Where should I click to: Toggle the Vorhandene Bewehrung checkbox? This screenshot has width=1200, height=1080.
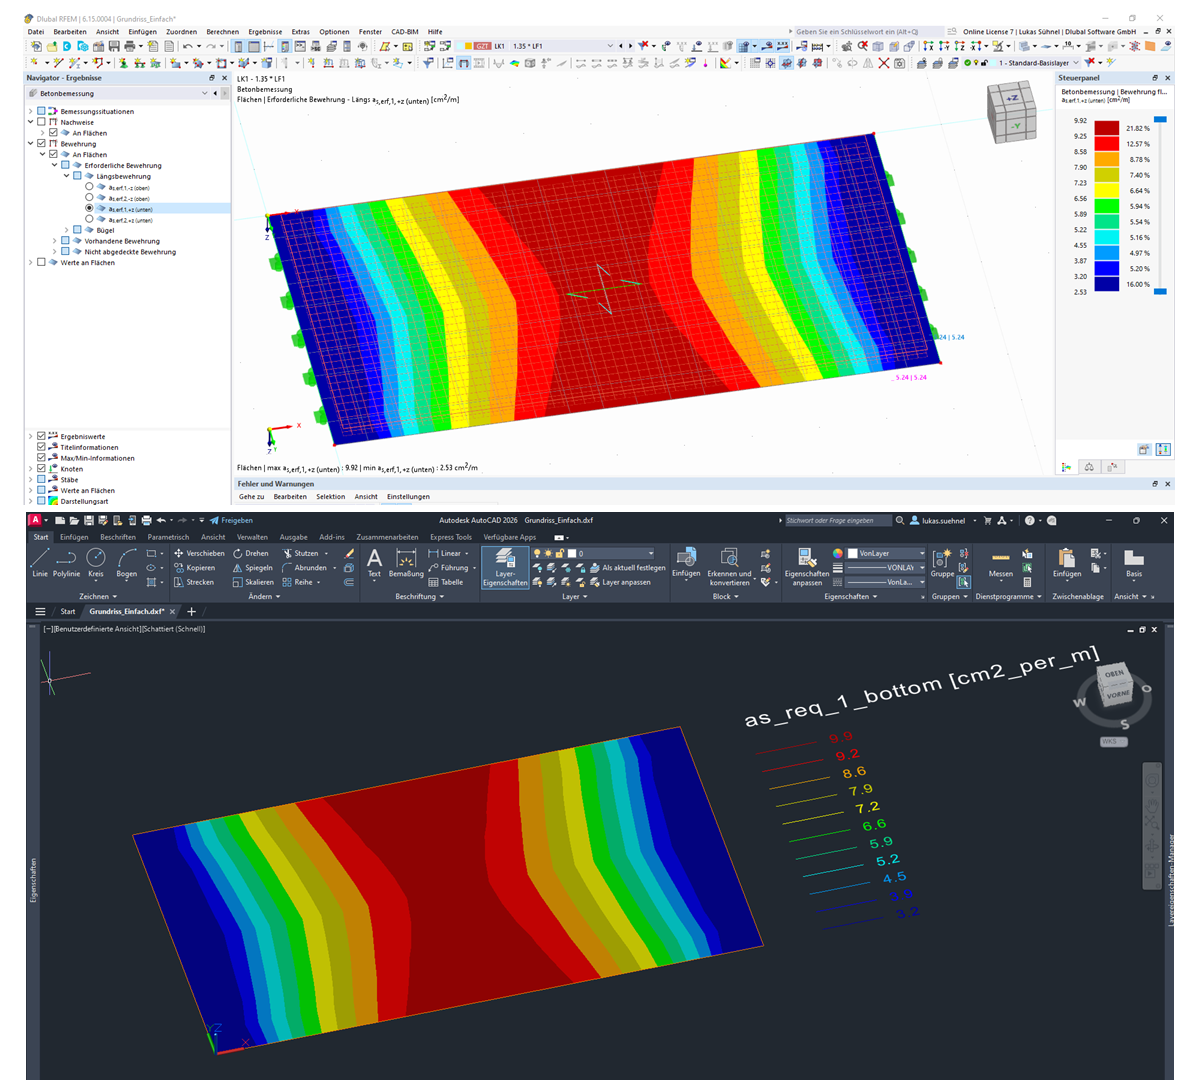[65, 241]
